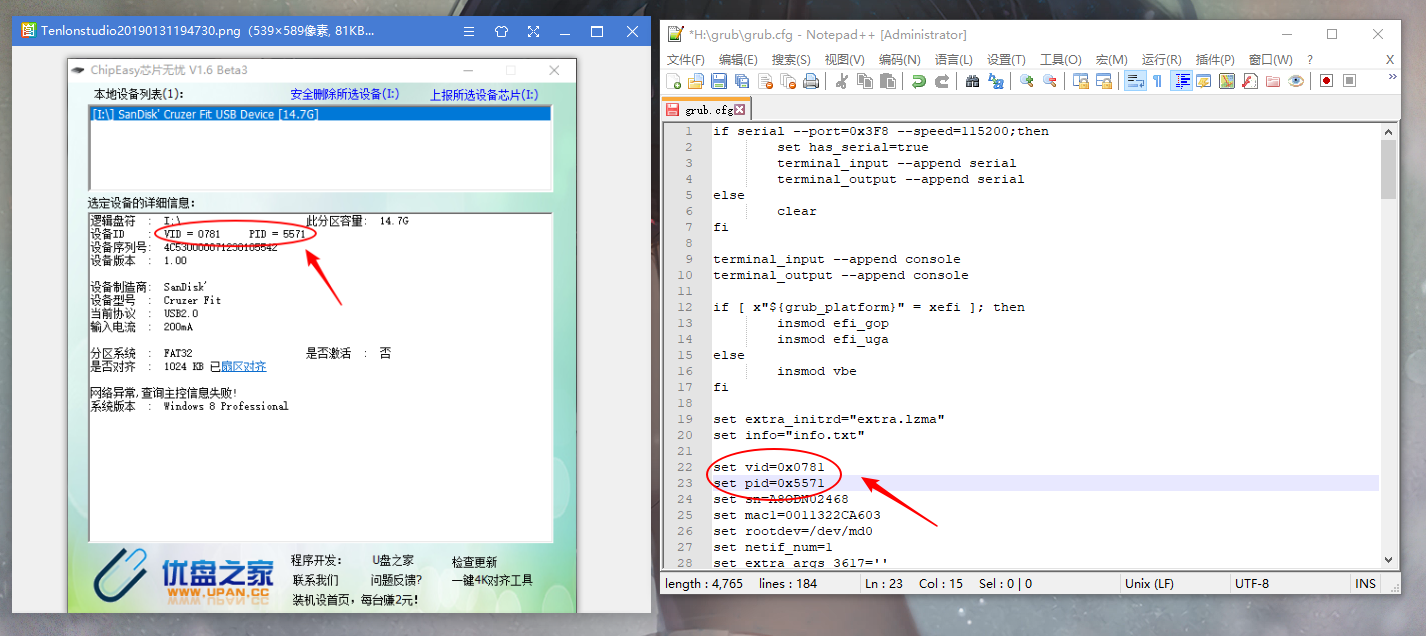The height and width of the screenshot is (636, 1426).
Task: Open the 搜索(S) menu
Action: coord(791,60)
